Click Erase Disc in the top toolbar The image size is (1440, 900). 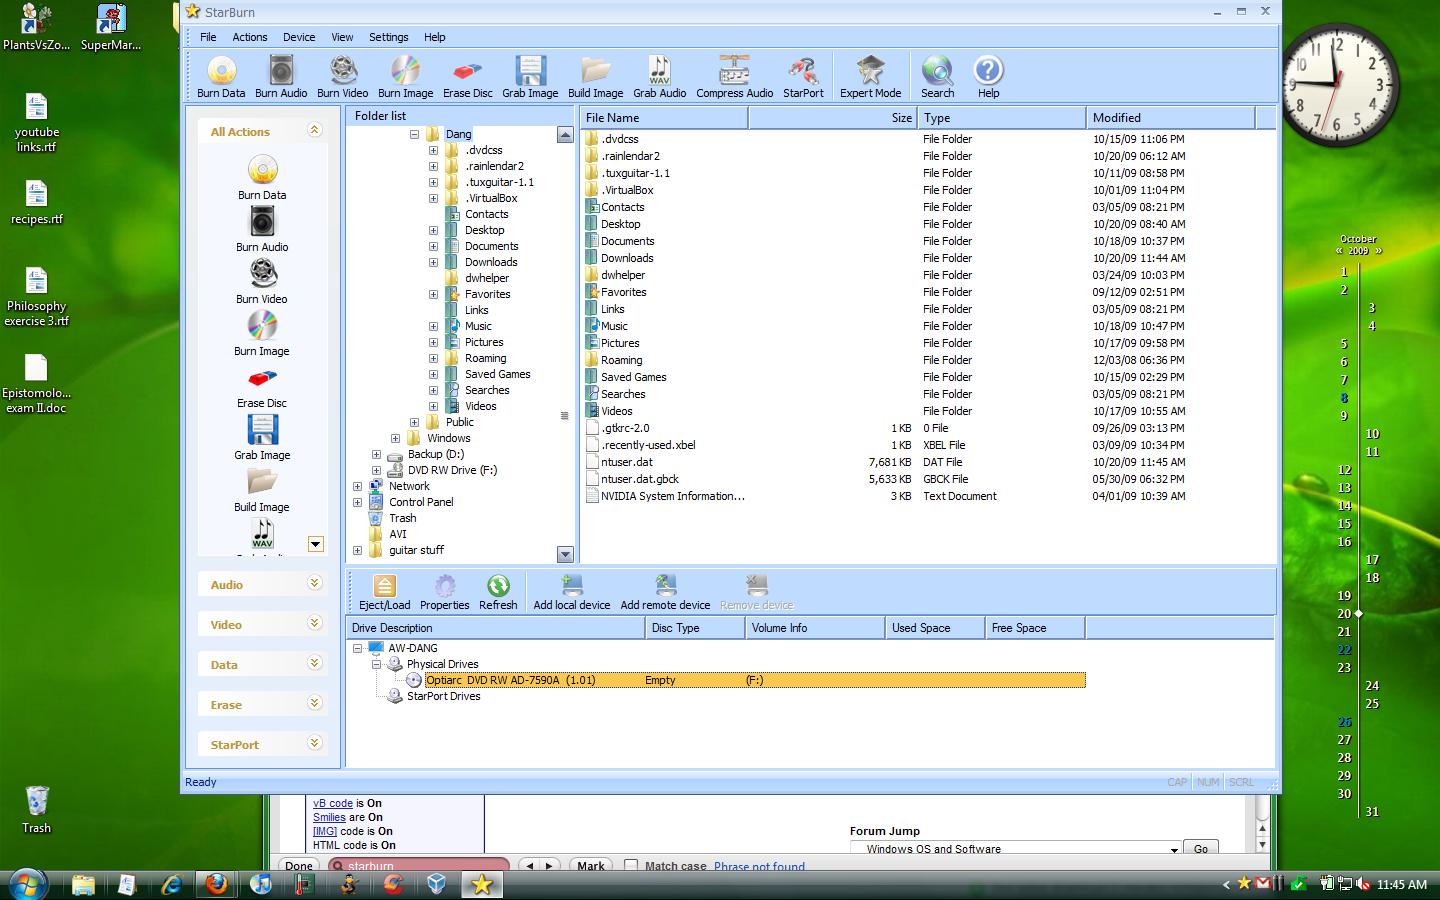coord(467,77)
